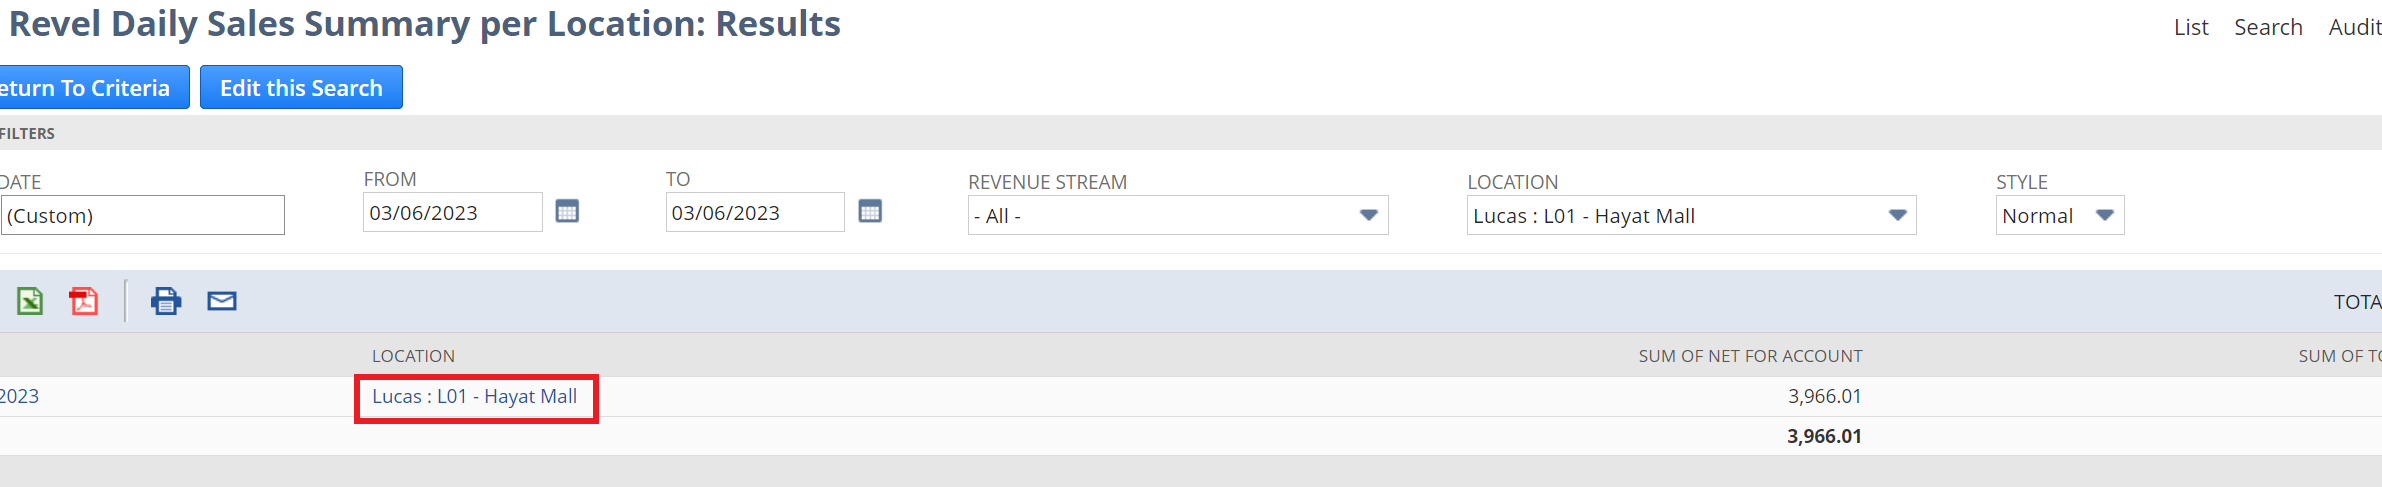This screenshot has height=487, width=2382.
Task: Open the FROM date calendar picker
Action: 567,211
